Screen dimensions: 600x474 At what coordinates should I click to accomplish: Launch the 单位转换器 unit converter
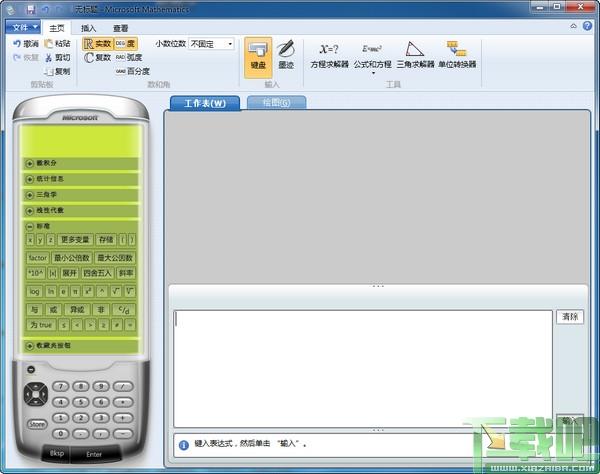(x=457, y=55)
